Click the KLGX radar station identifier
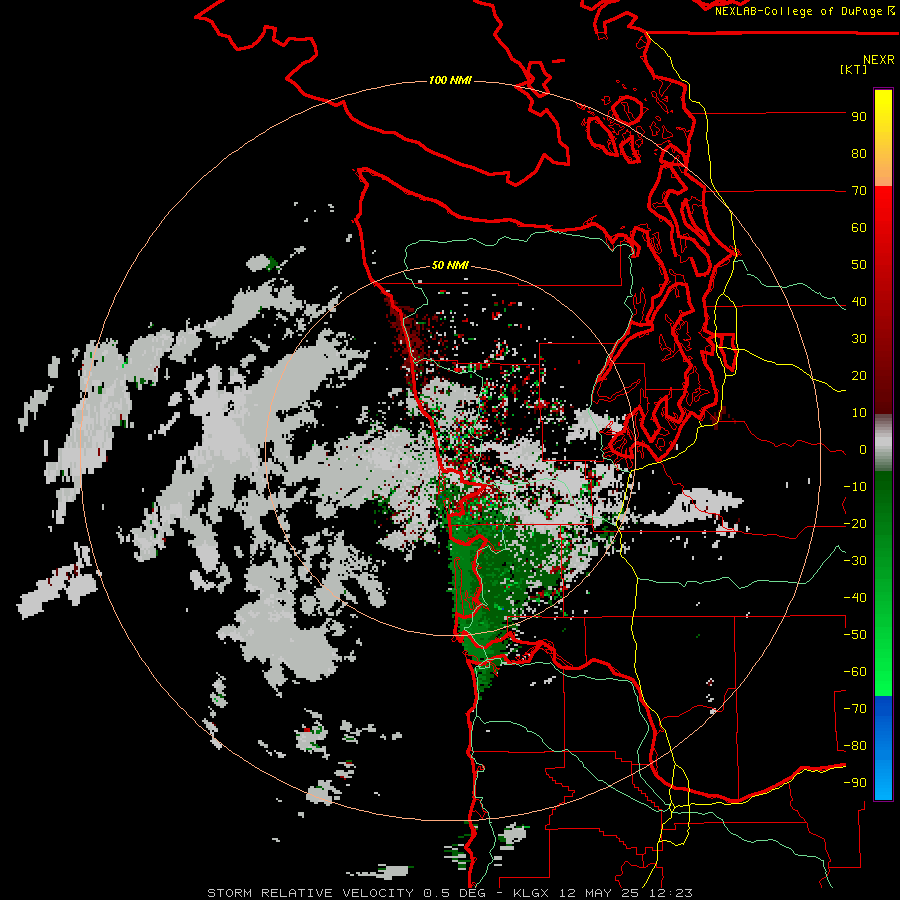Image resolution: width=900 pixels, height=900 pixels. point(532,893)
